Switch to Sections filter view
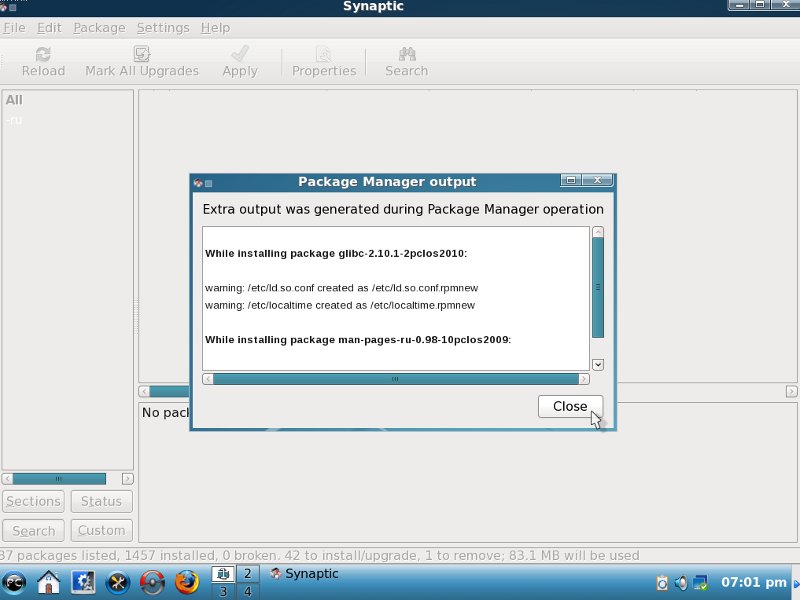 coord(33,502)
